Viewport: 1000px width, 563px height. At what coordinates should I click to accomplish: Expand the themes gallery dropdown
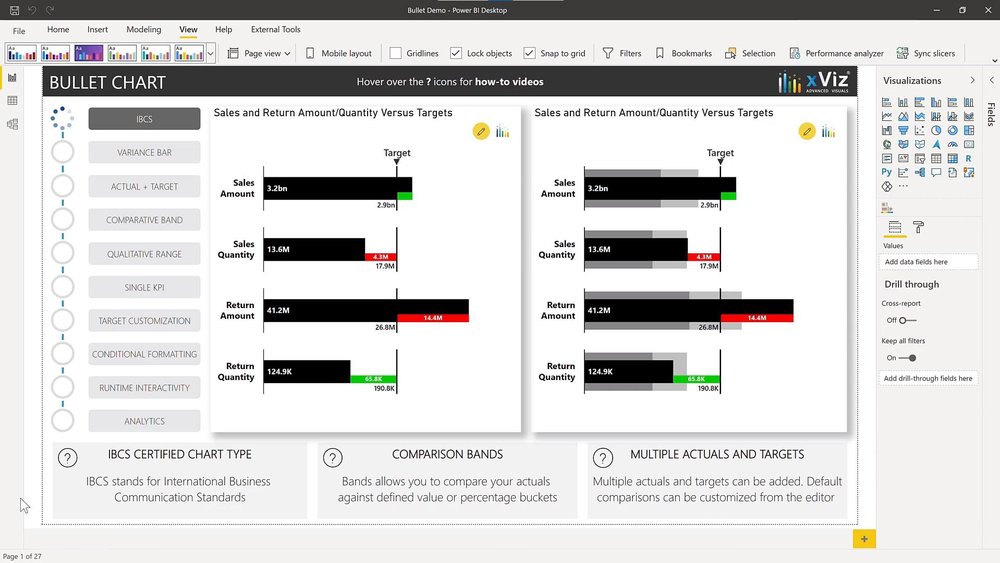pyautogui.click(x=210, y=53)
